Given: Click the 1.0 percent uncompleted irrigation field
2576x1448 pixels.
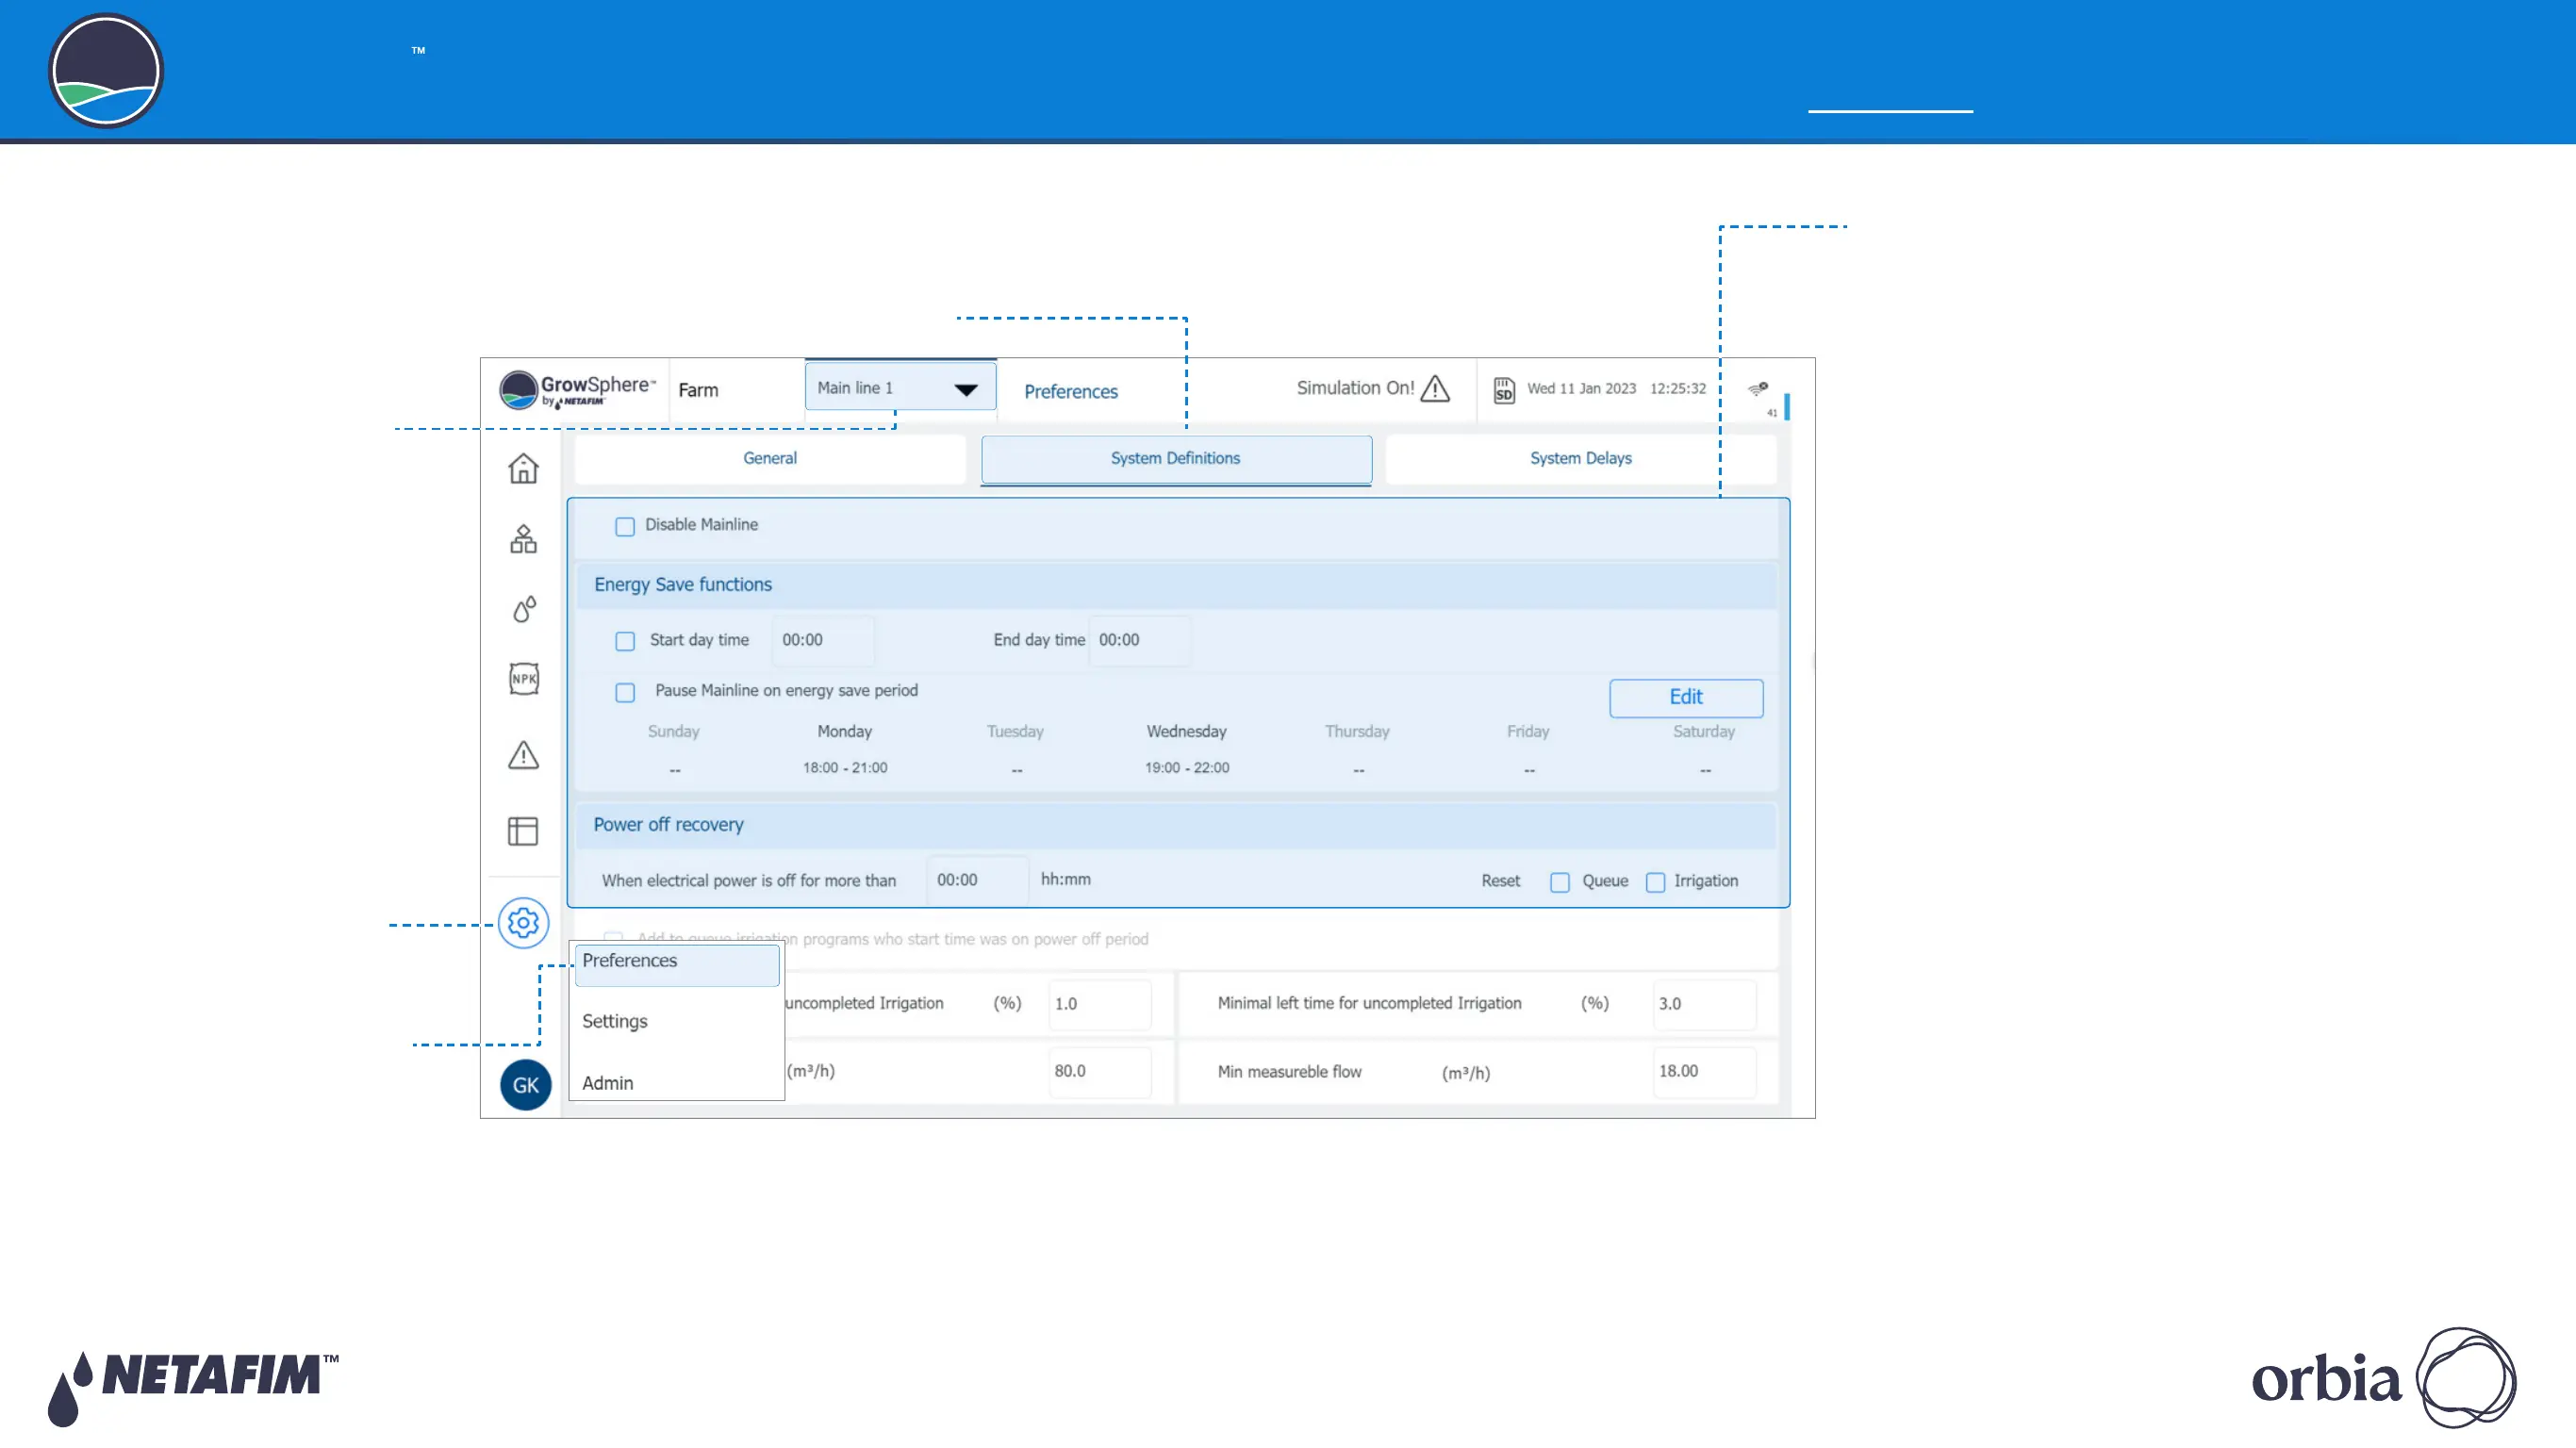Looking at the screenshot, I should pos(1100,1004).
